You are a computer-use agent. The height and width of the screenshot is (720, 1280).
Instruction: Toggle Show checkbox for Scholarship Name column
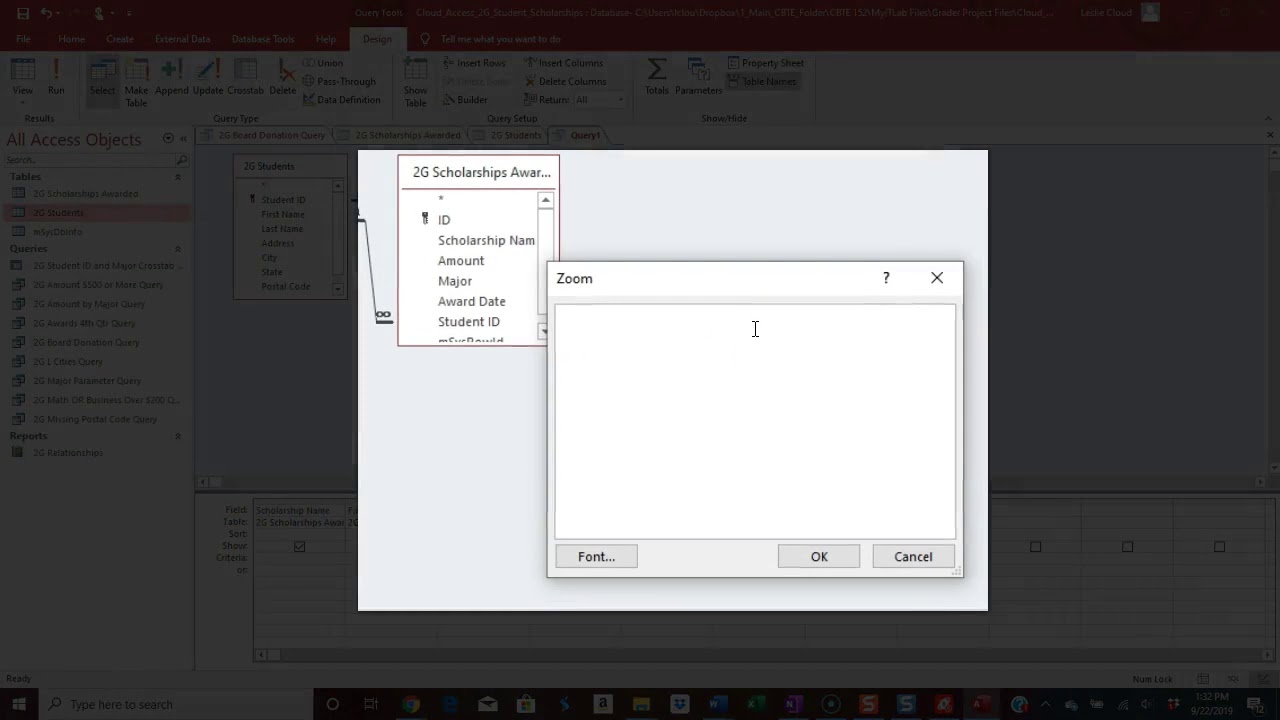coord(299,546)
